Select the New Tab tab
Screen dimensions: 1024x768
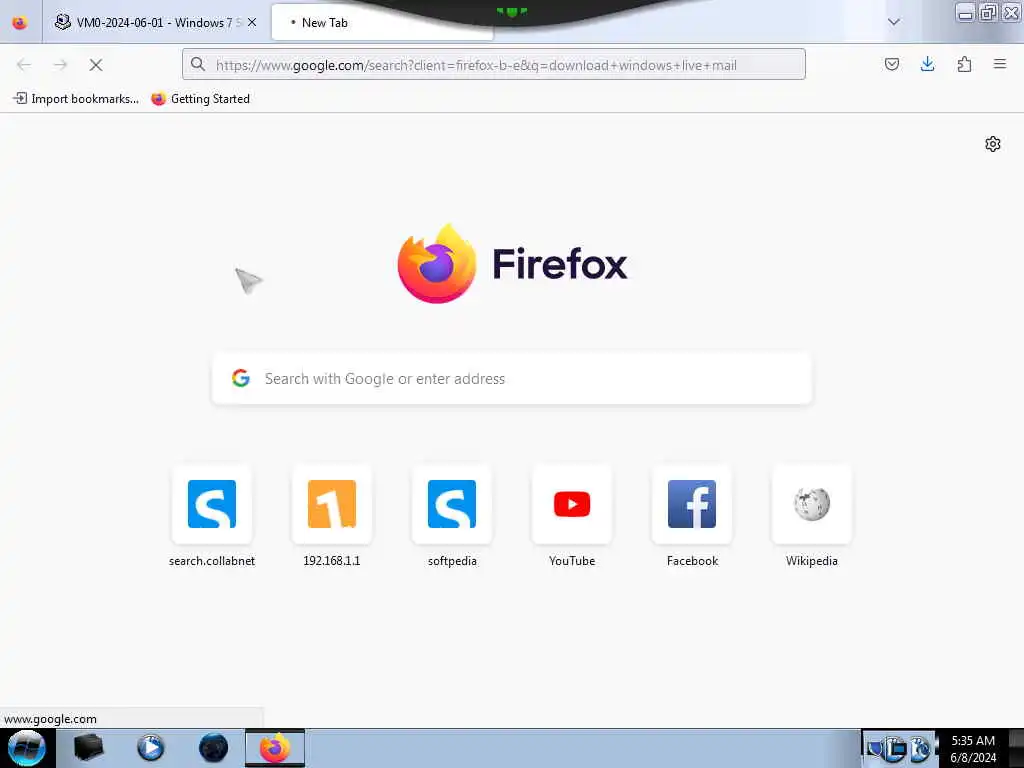tap(382, 22)
